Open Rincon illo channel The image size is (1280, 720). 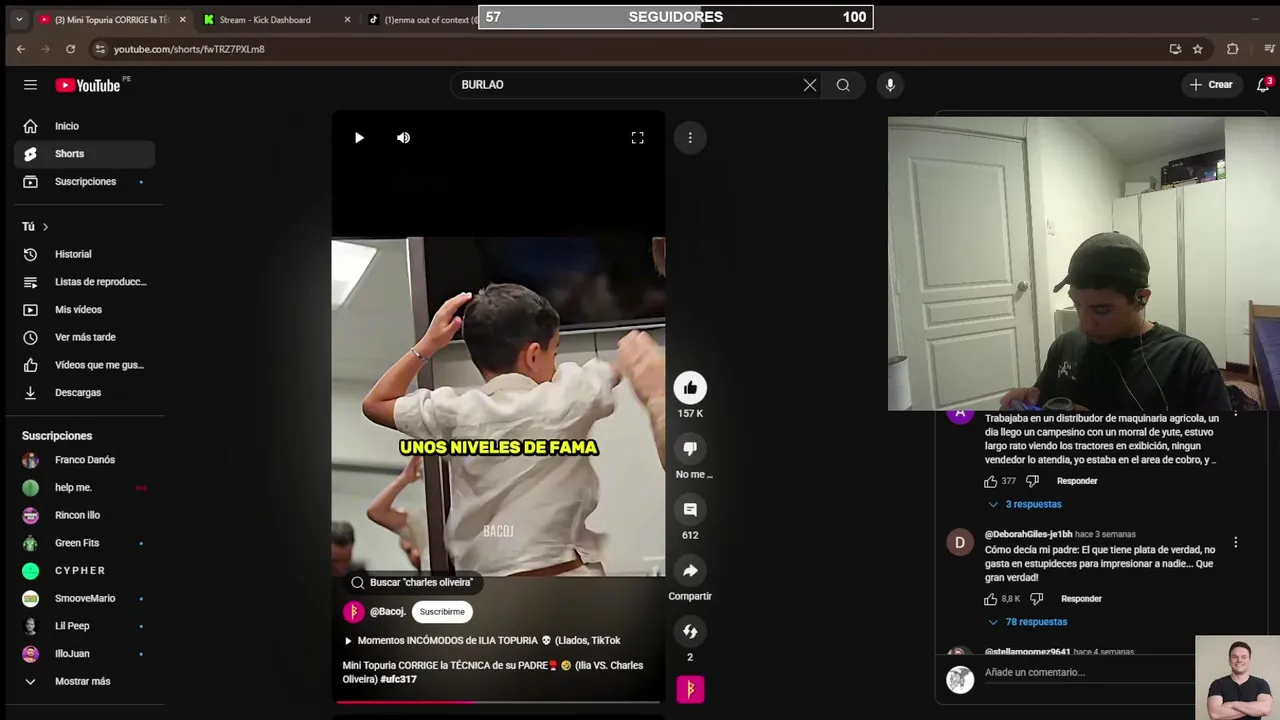[85, 515]
